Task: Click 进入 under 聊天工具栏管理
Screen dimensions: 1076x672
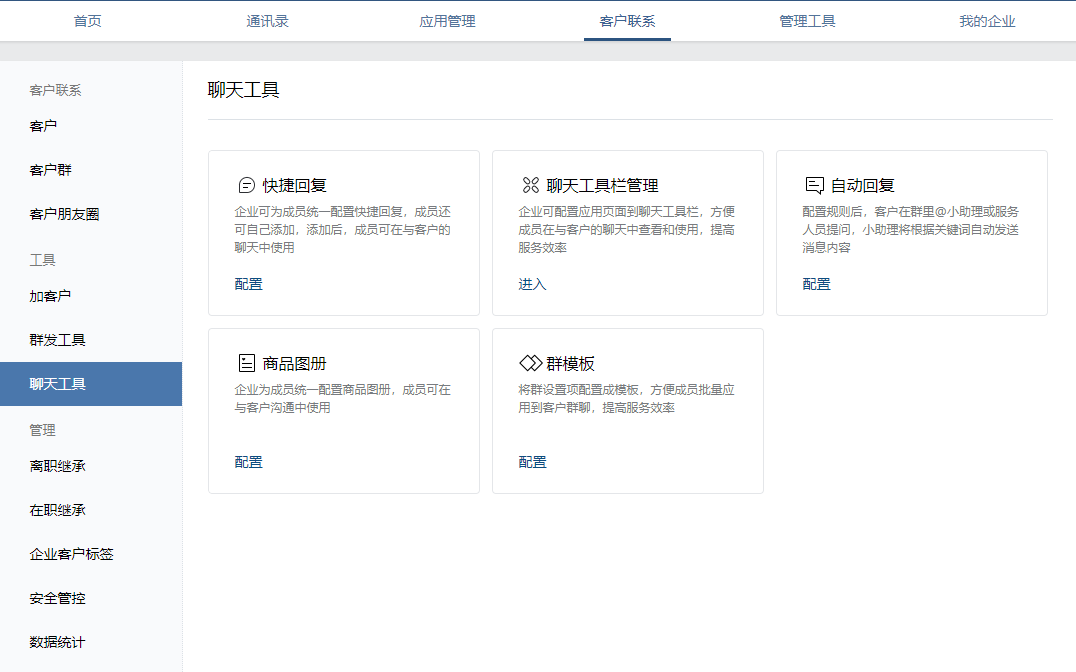Action: click(x=533, y=284)
